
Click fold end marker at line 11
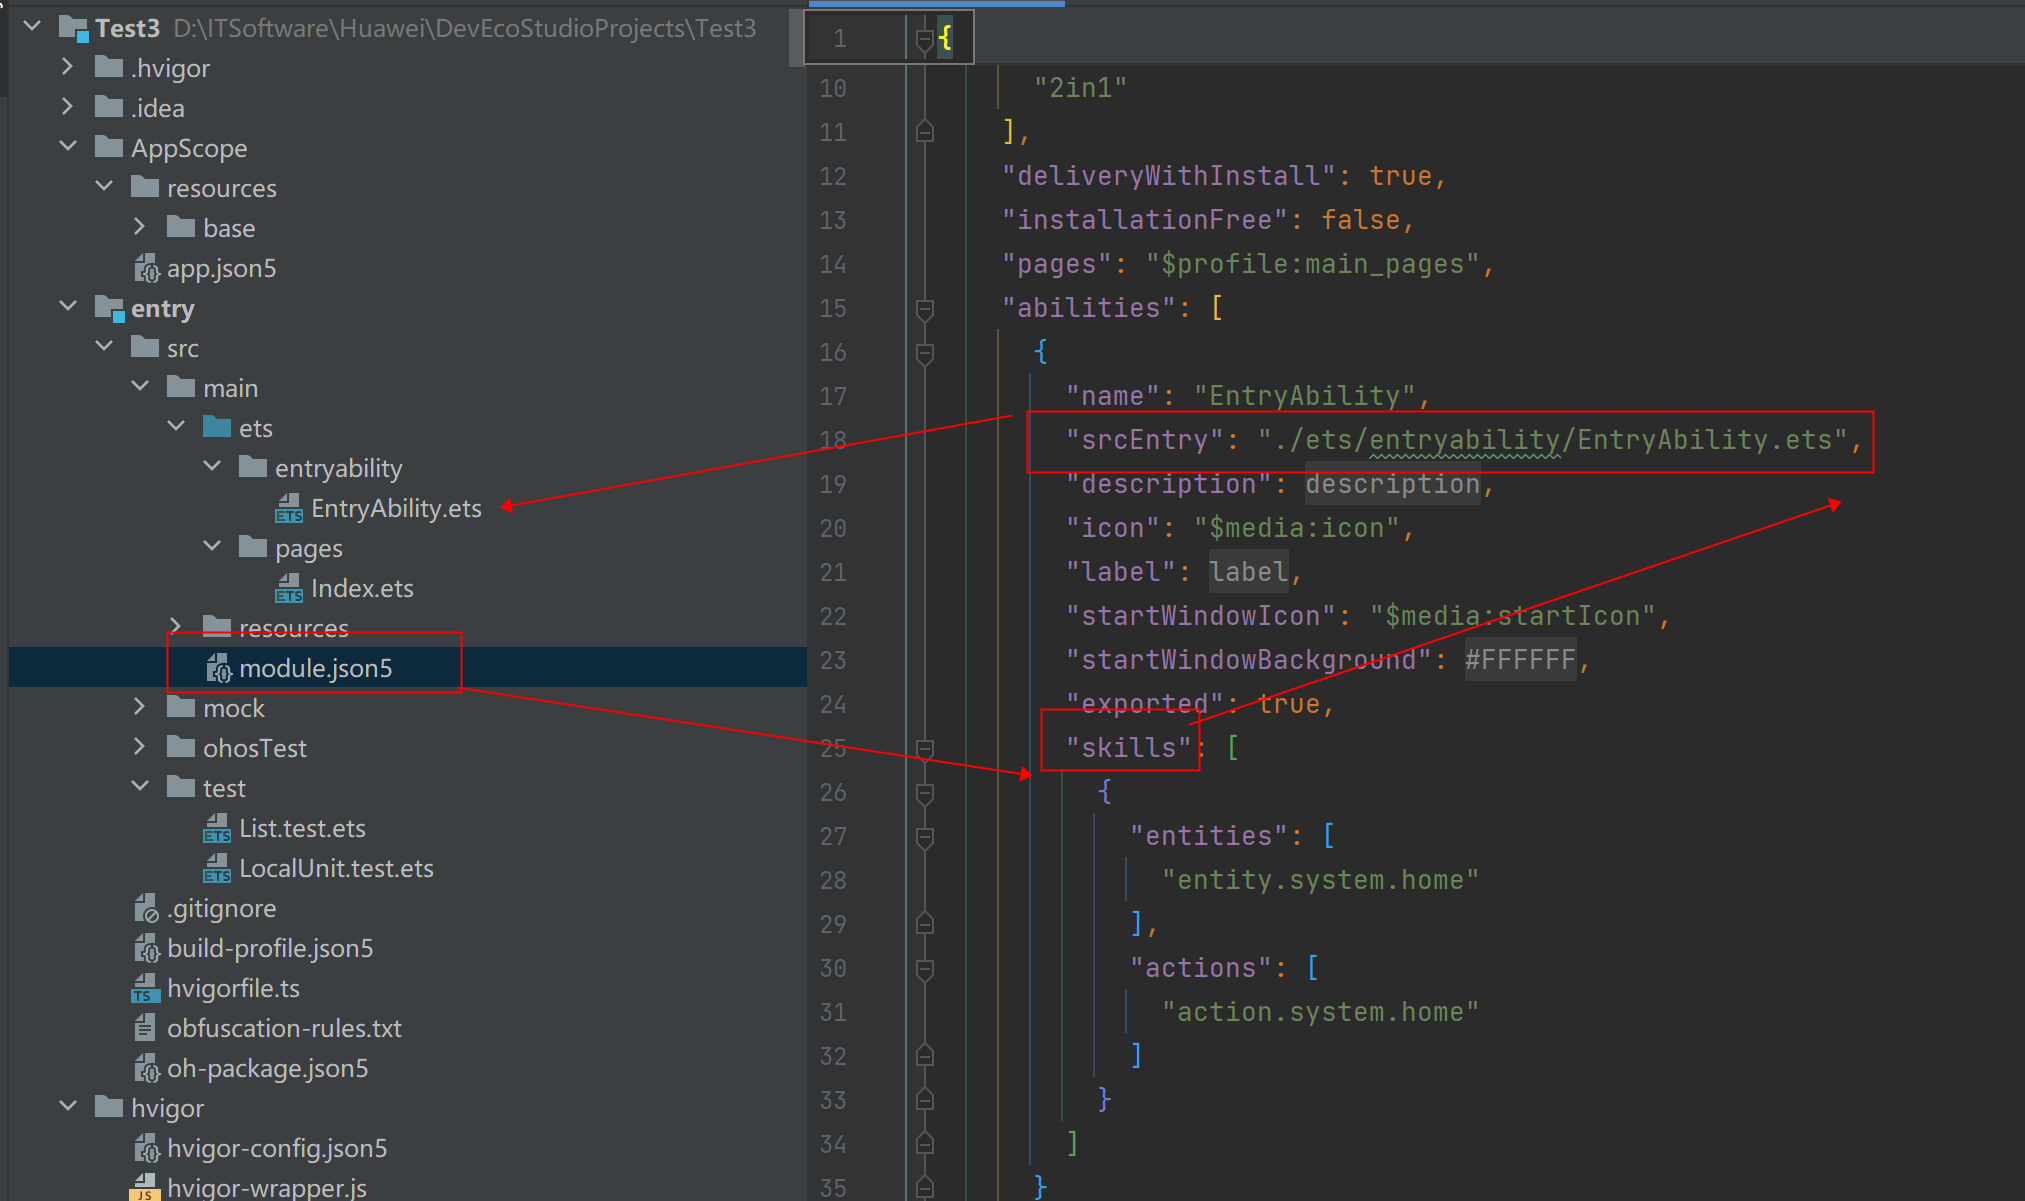pos(925,132)
